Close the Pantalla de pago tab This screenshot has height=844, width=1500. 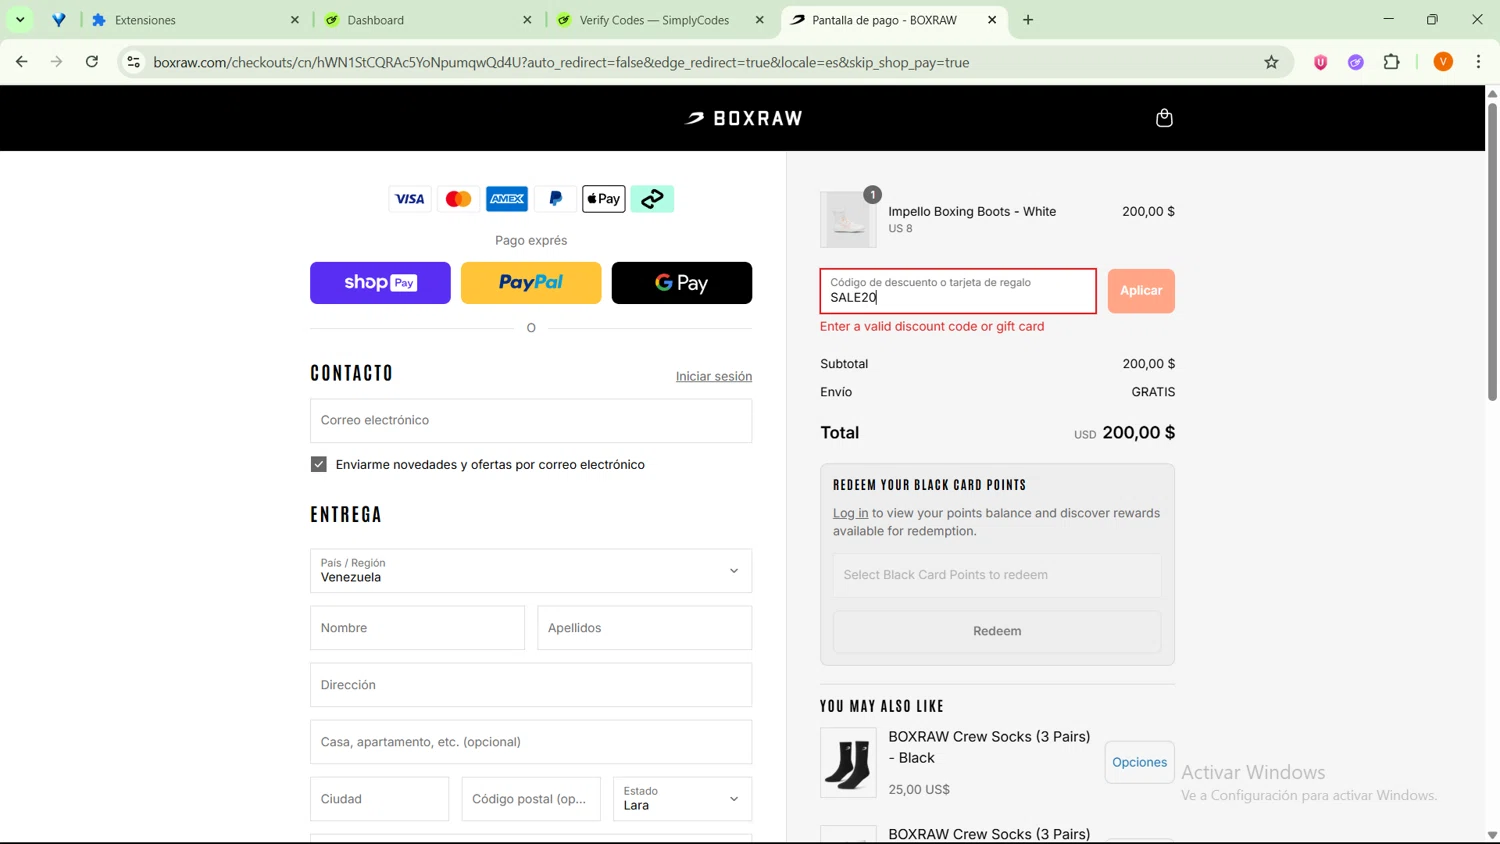[x=992, y=20]
